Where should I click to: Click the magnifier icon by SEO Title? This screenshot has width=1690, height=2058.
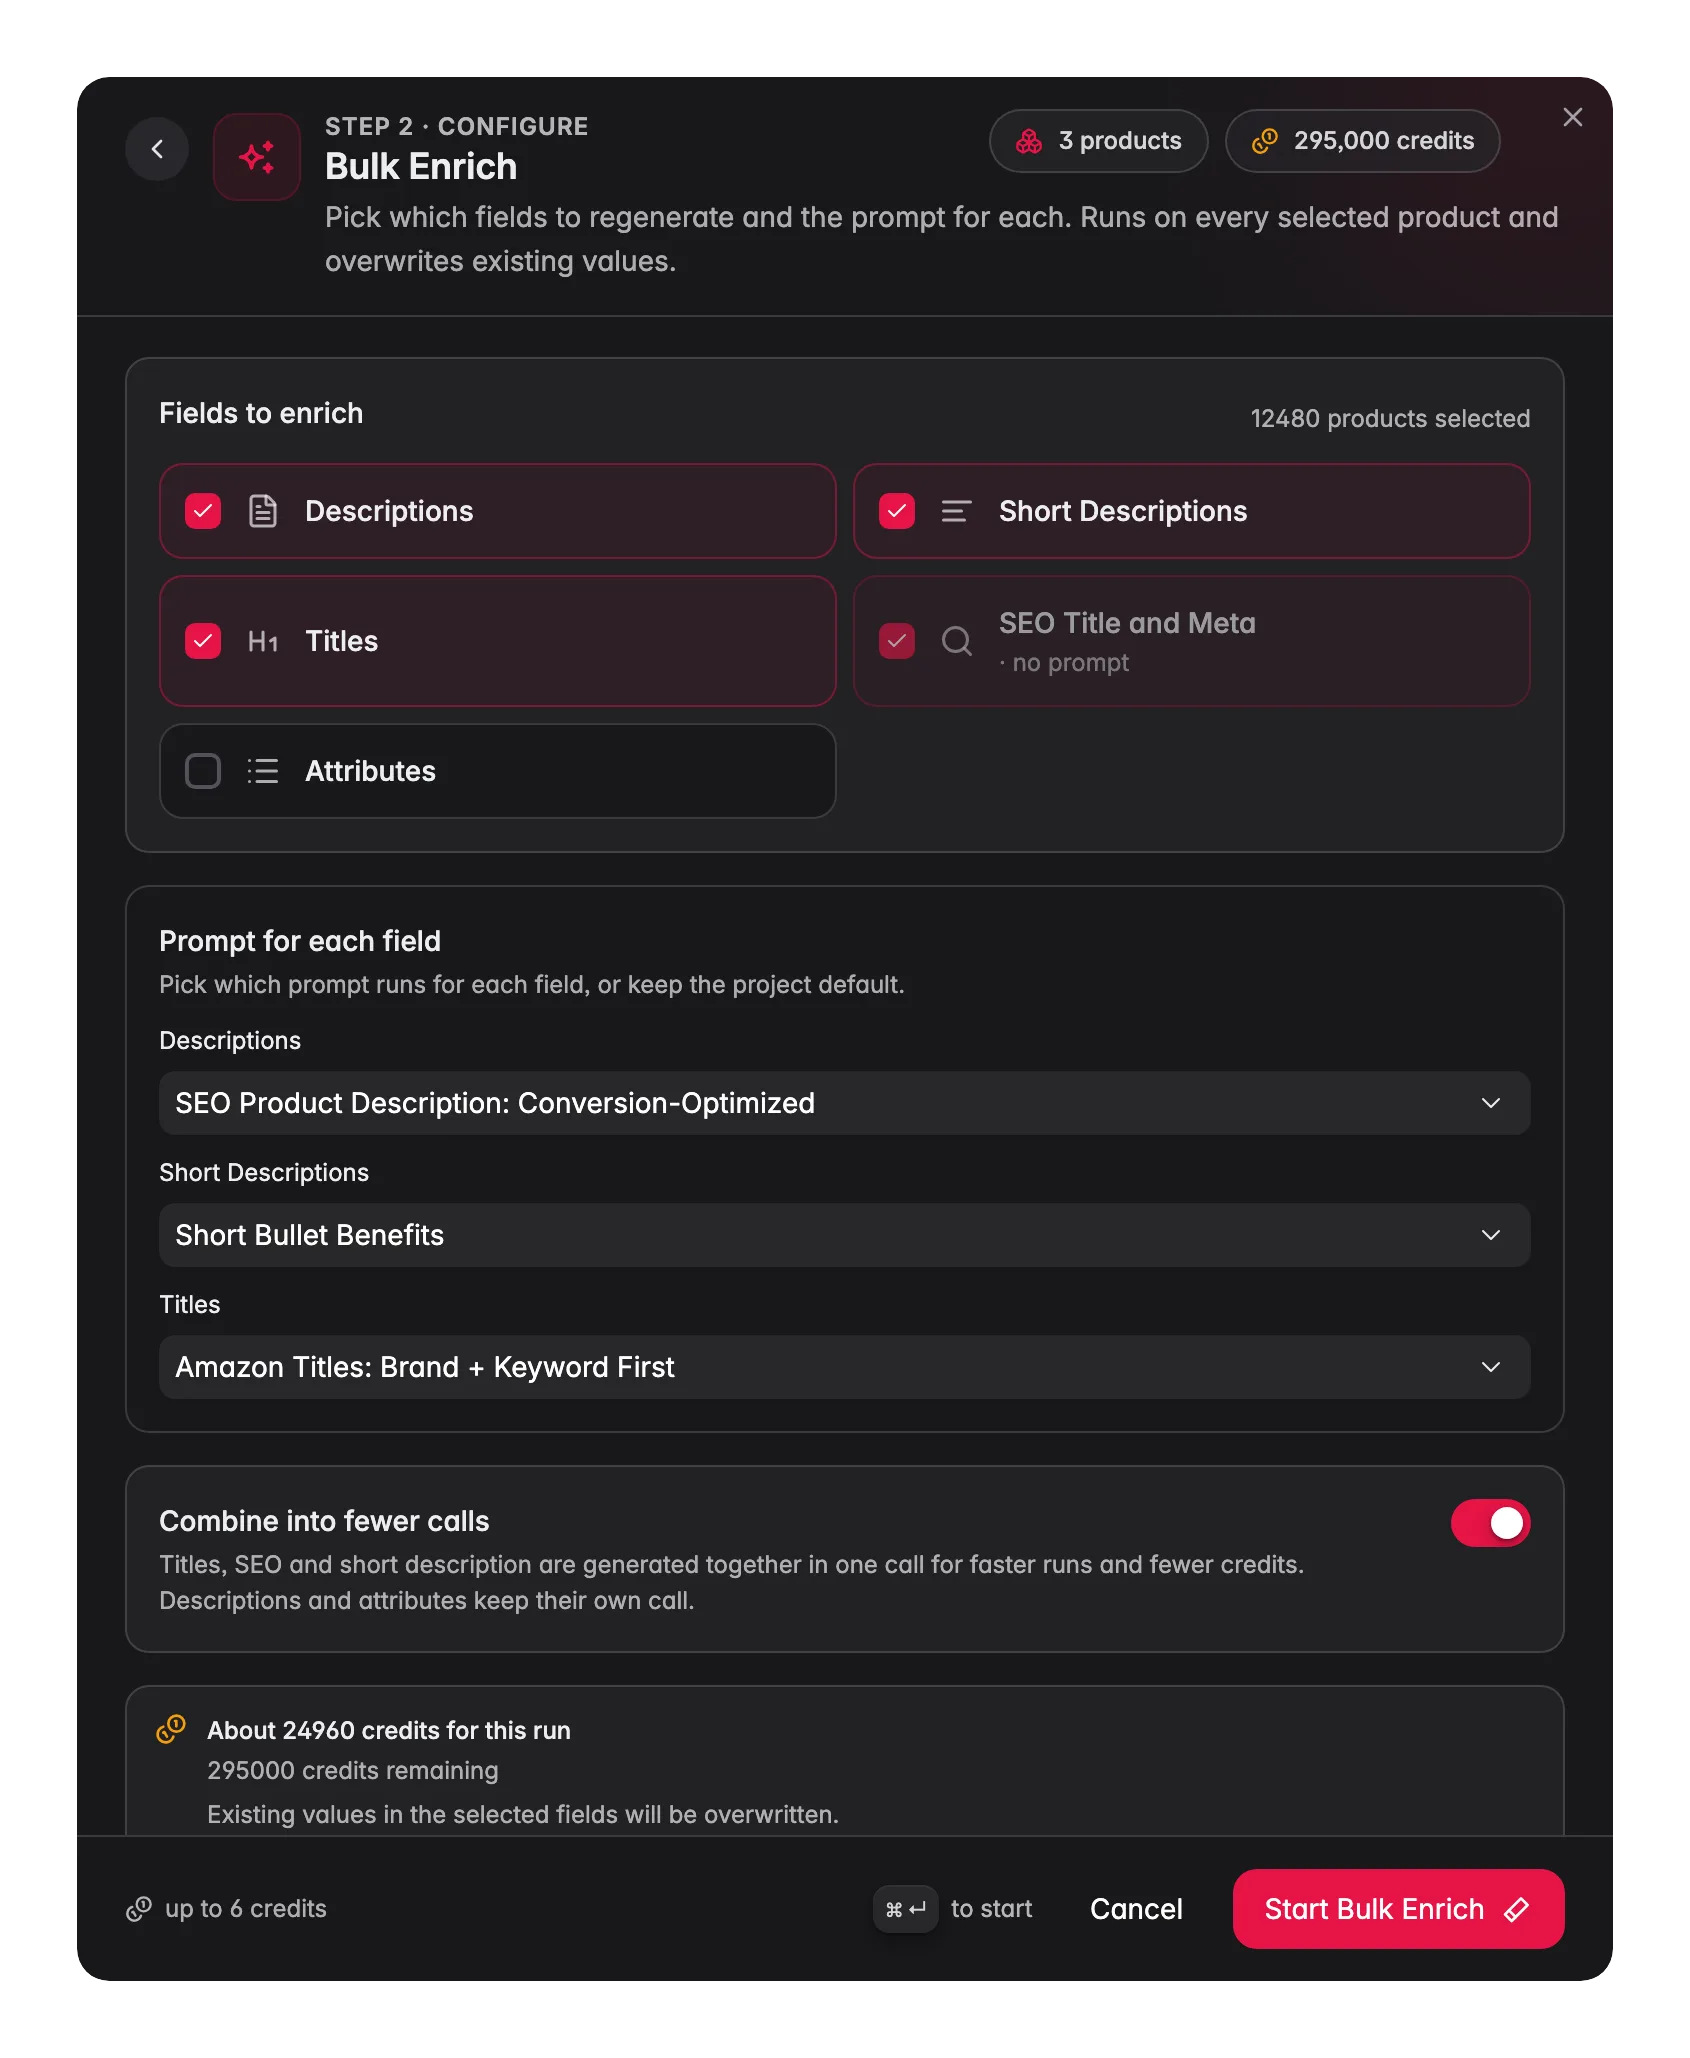pyautogui.click(x=957, y=641)
